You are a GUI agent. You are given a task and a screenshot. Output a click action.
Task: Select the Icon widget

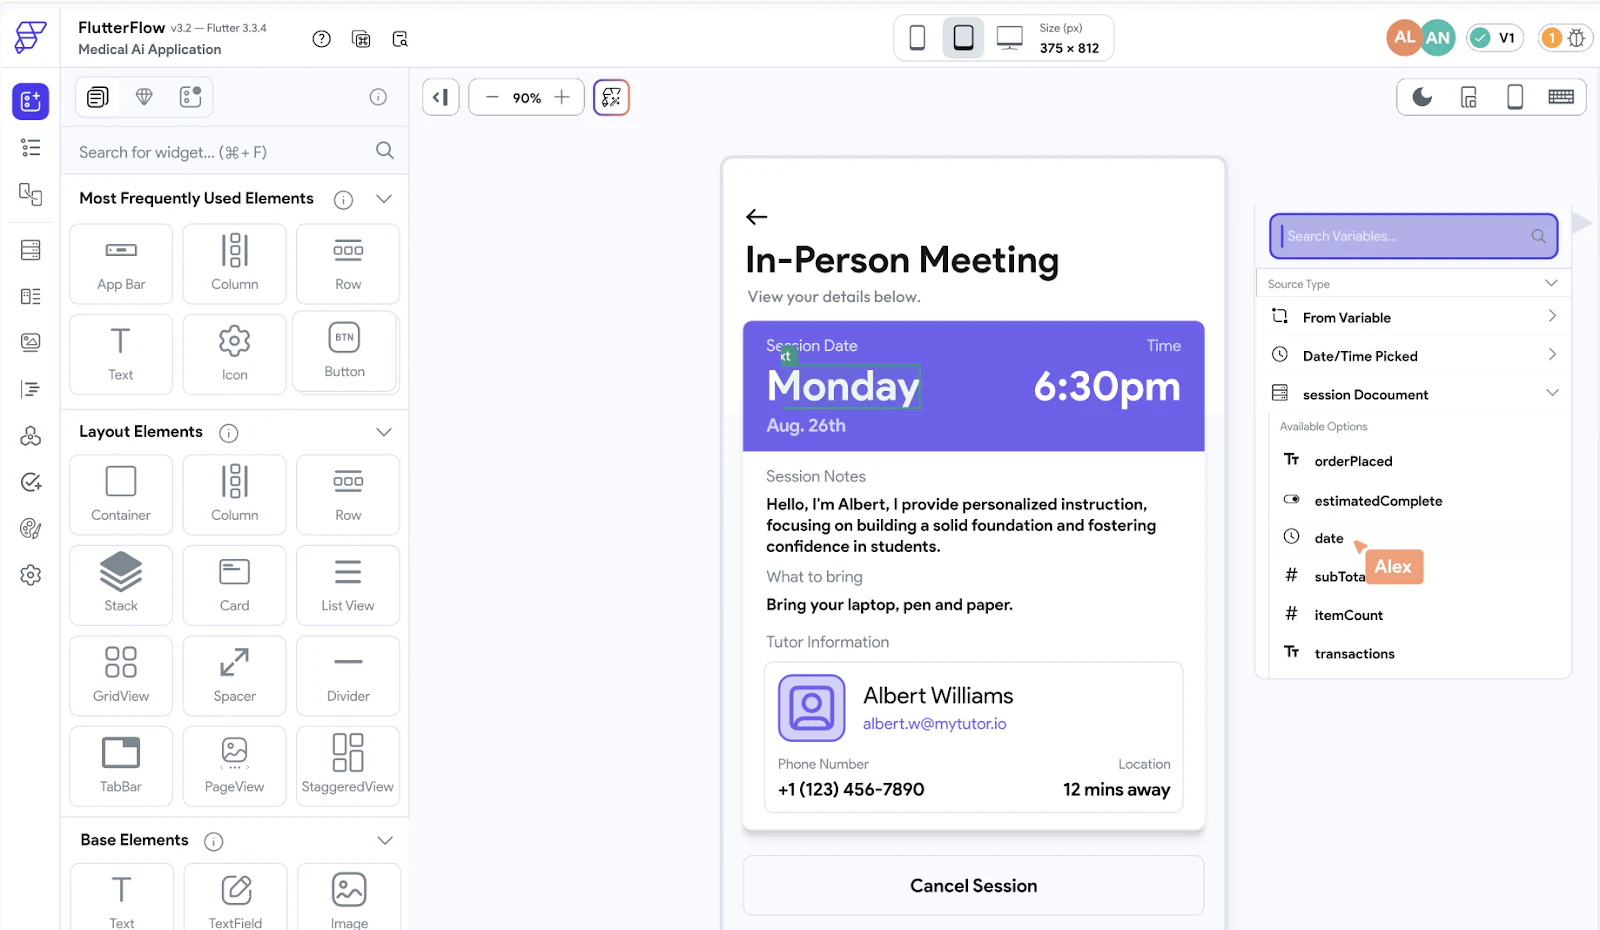pos(235,355)
